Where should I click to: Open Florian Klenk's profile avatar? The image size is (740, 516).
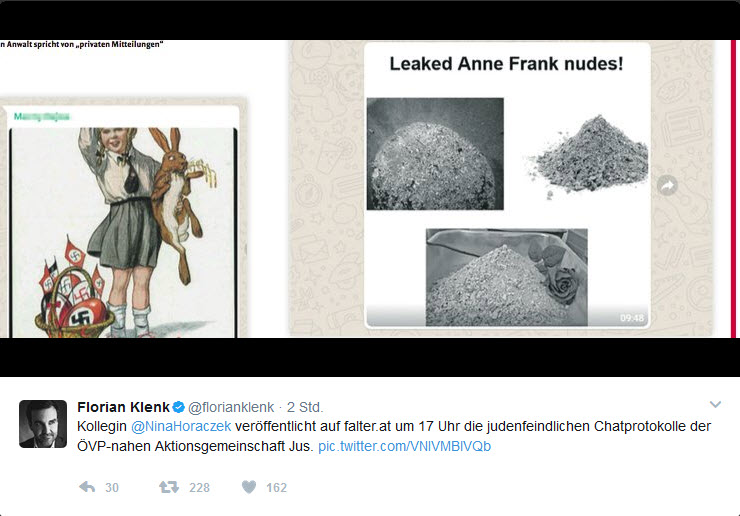(43, 424)
